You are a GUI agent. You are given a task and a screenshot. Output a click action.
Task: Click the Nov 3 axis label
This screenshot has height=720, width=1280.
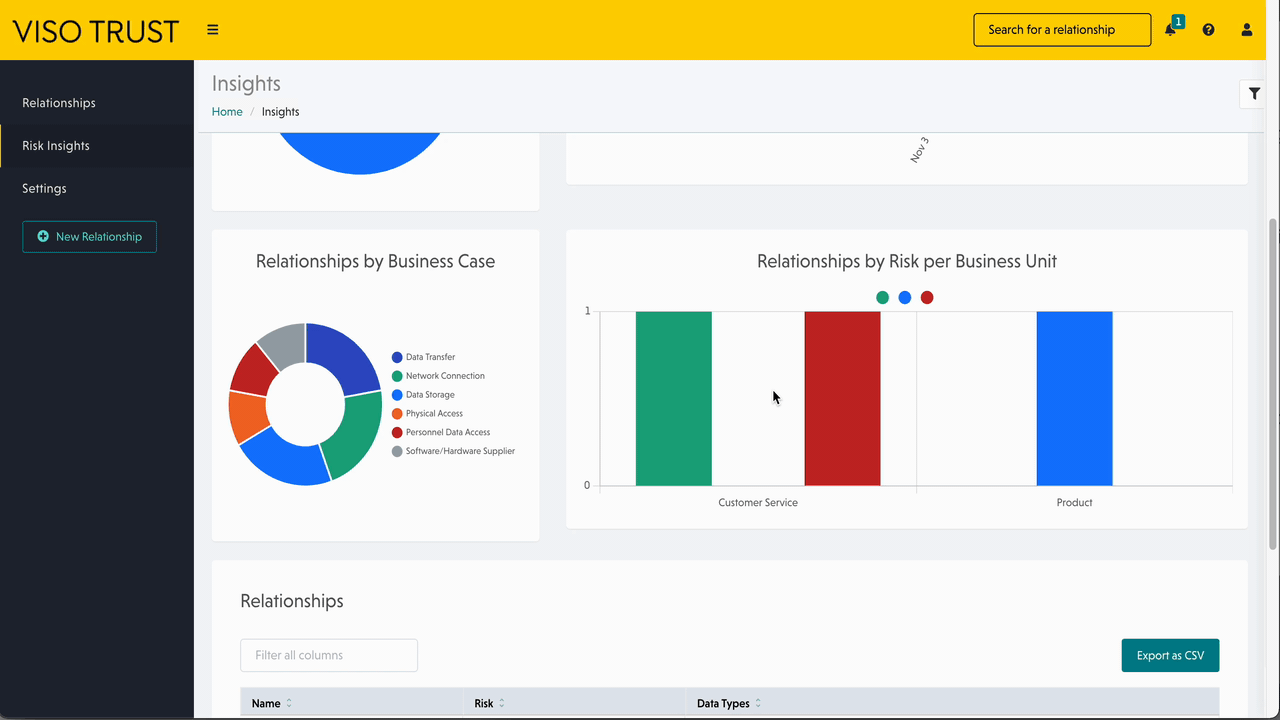point(920,150)
